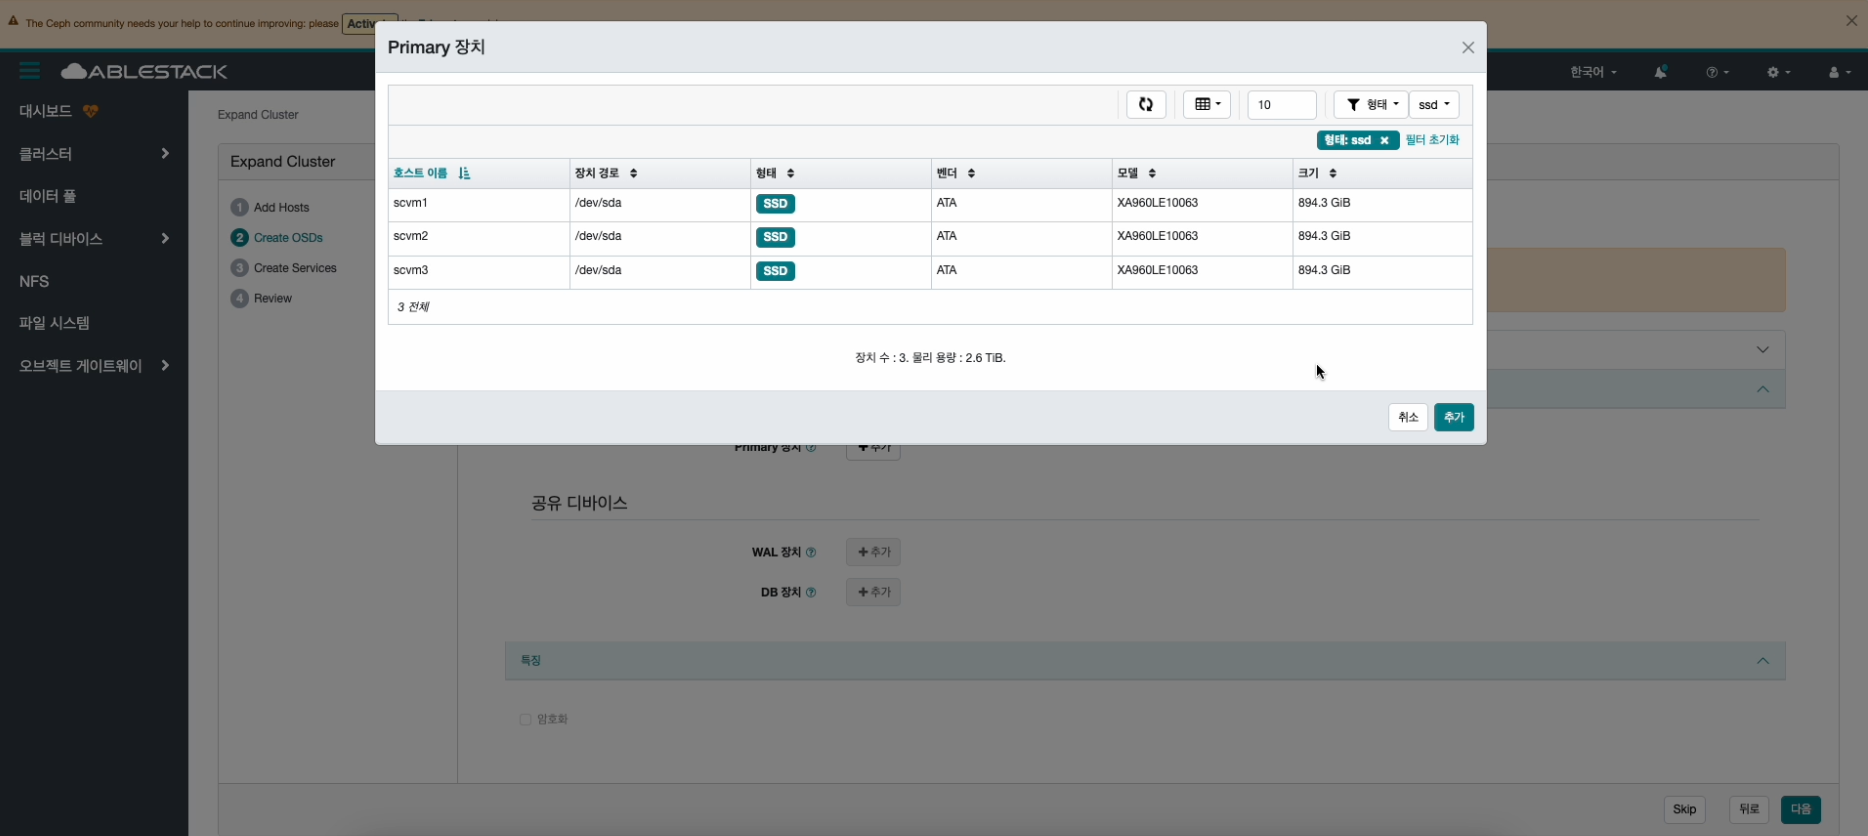This screenshot has width=1868, height=836.
Task: Open 데이터 풀 in the sidebar
Action: click(x=48, y=196)
